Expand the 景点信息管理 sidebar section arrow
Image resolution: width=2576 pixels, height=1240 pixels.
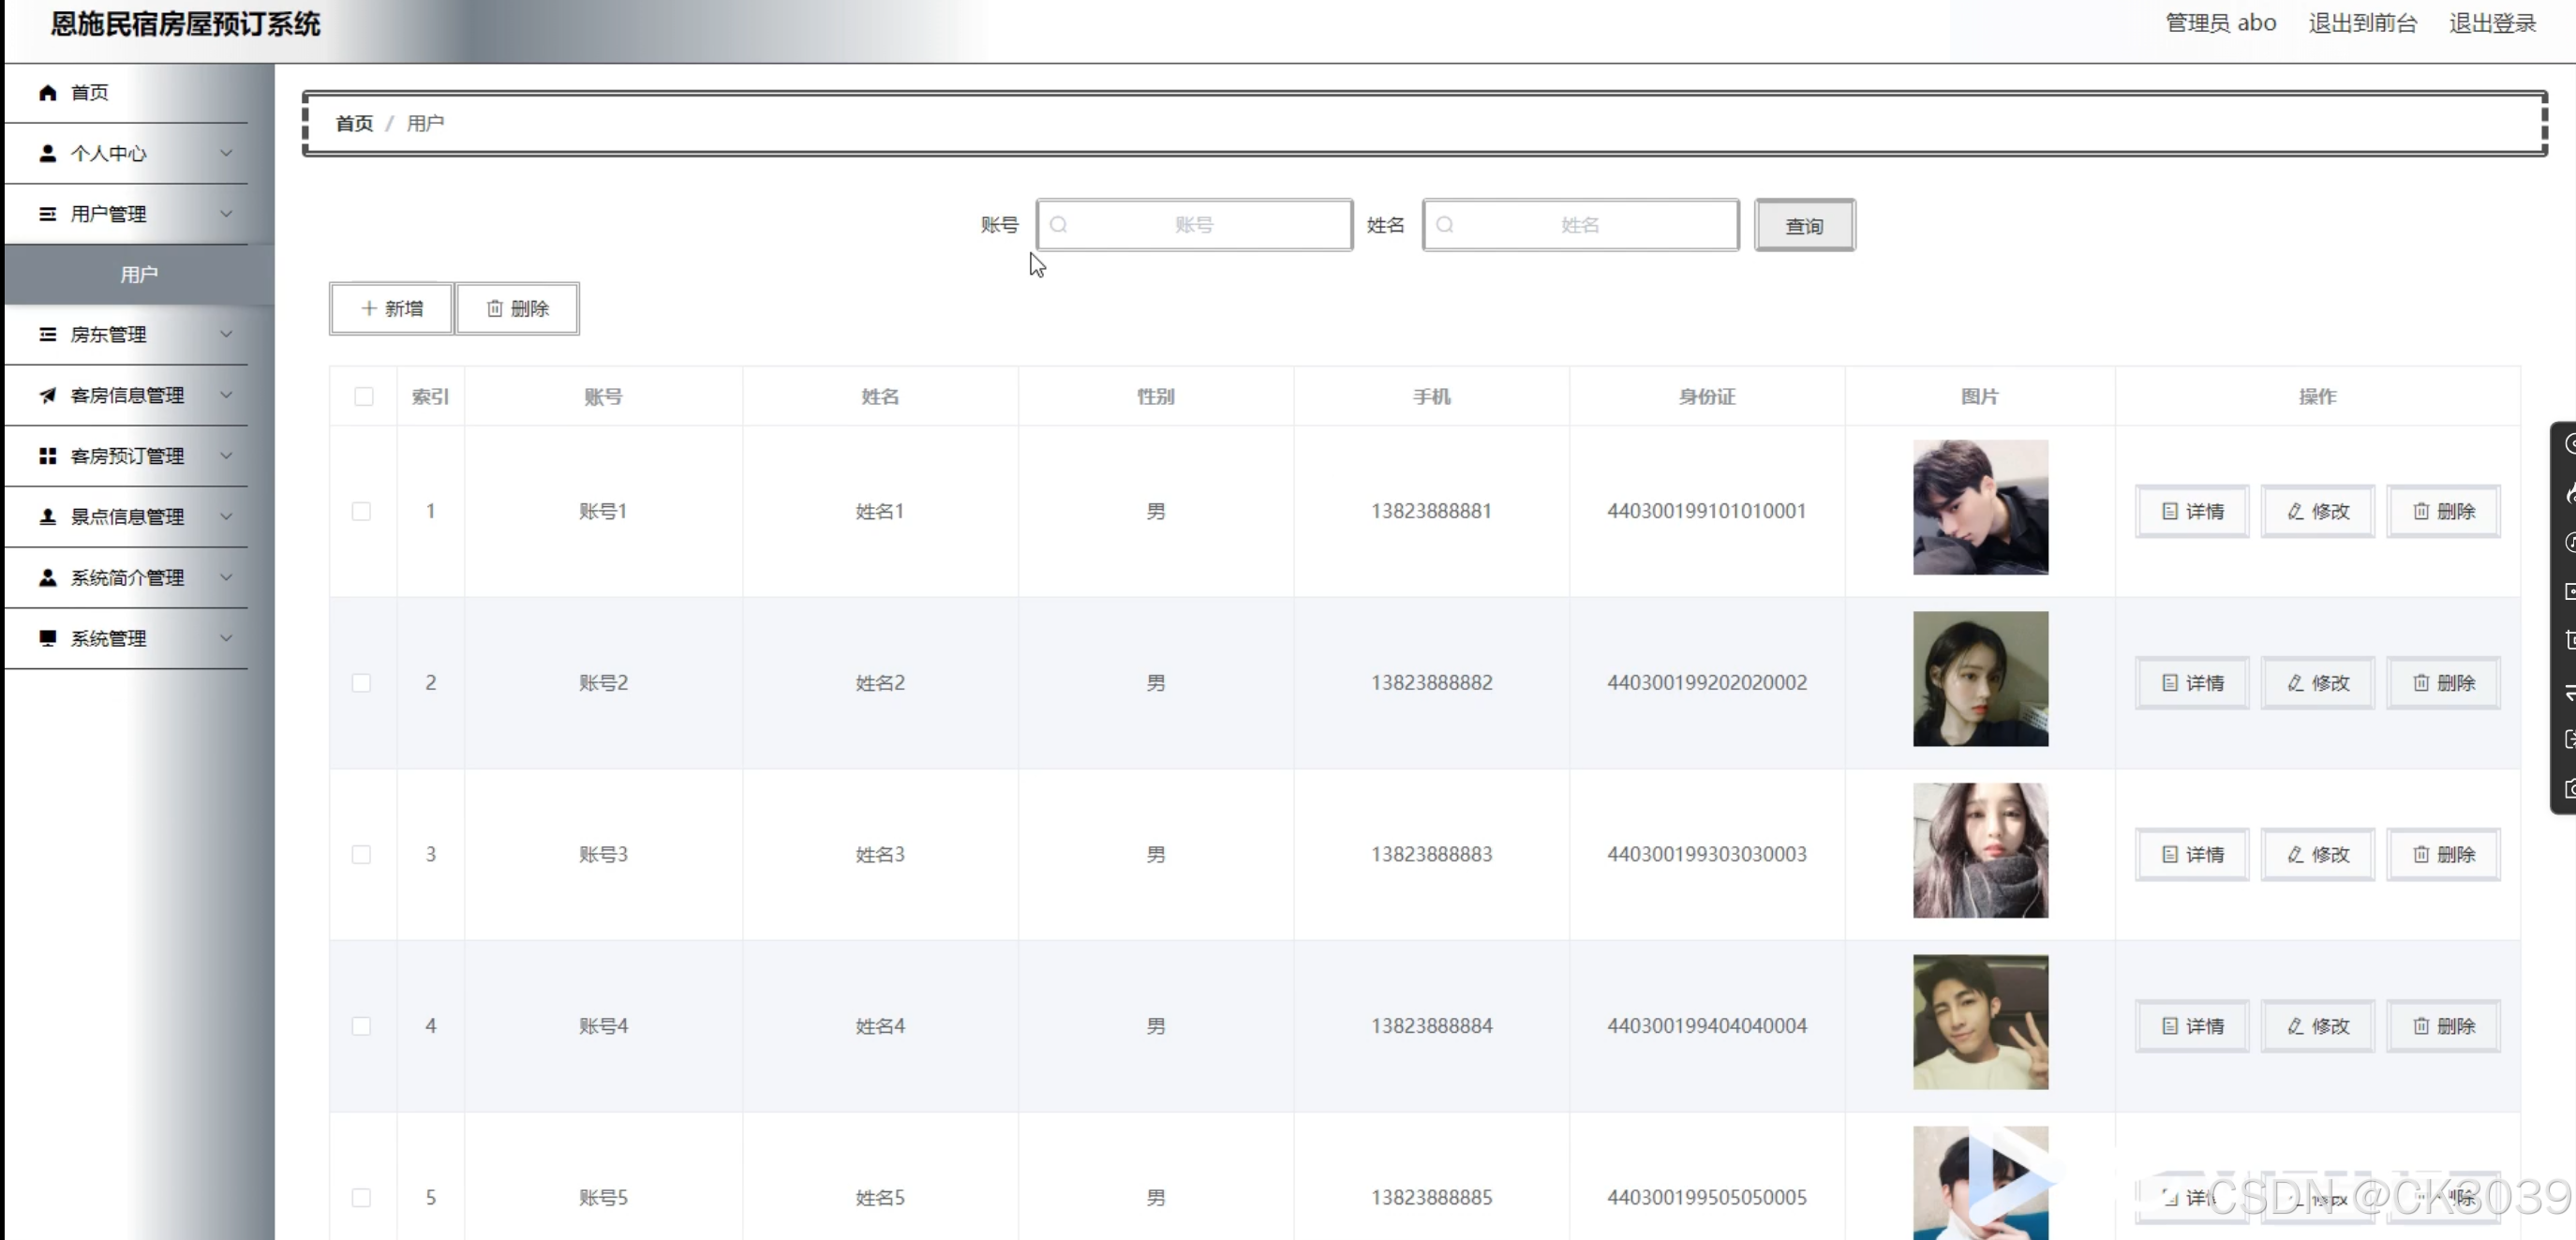tap(226, 517)
